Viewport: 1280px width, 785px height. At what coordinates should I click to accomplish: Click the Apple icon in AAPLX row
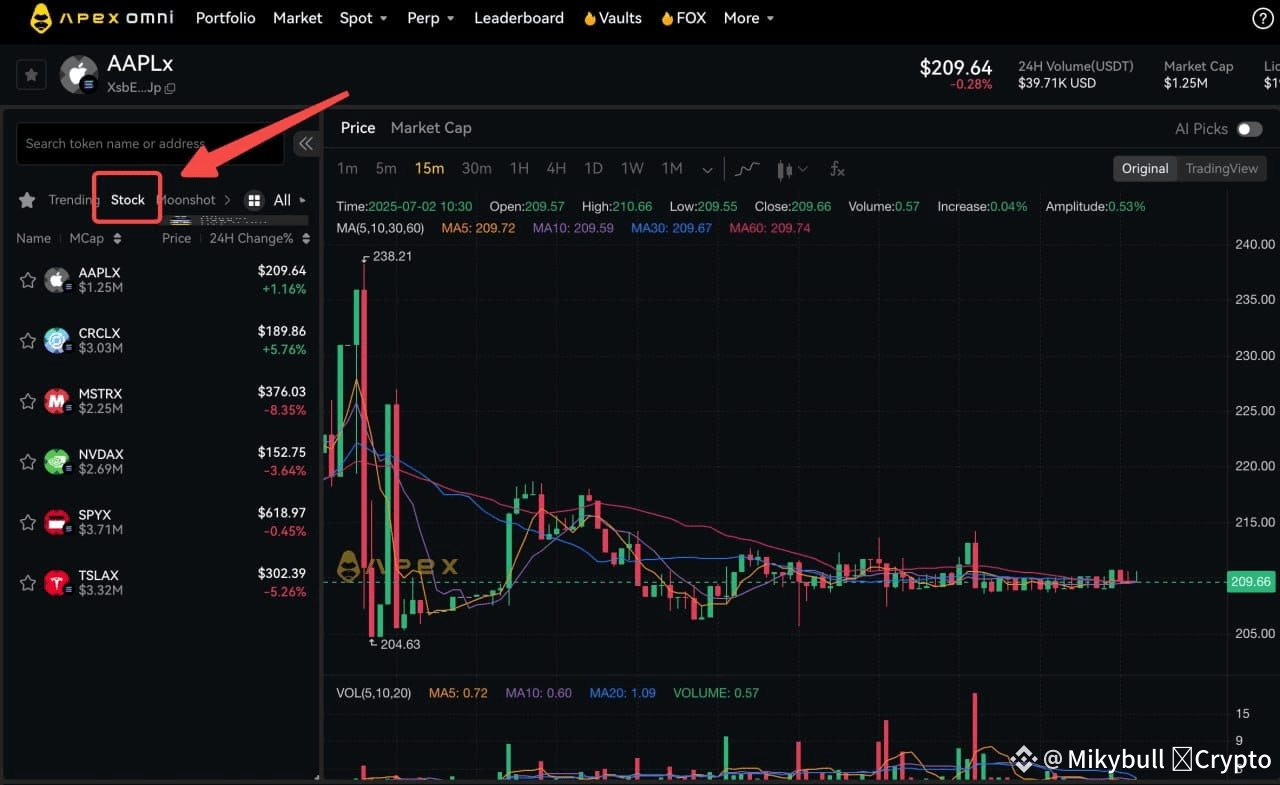tap(57, 280)
